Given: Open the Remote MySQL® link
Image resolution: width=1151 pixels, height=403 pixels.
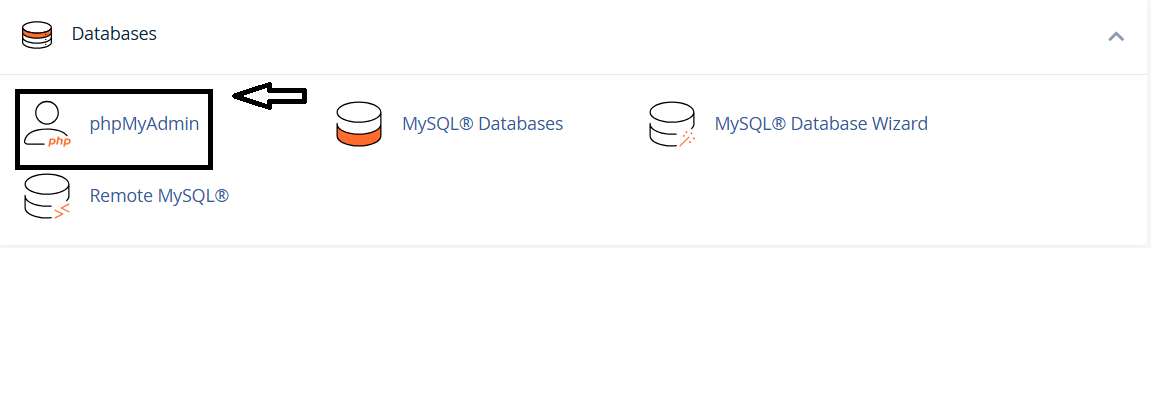Looking at the screenshot, I should pyautogui.click(x=159, y=196).
